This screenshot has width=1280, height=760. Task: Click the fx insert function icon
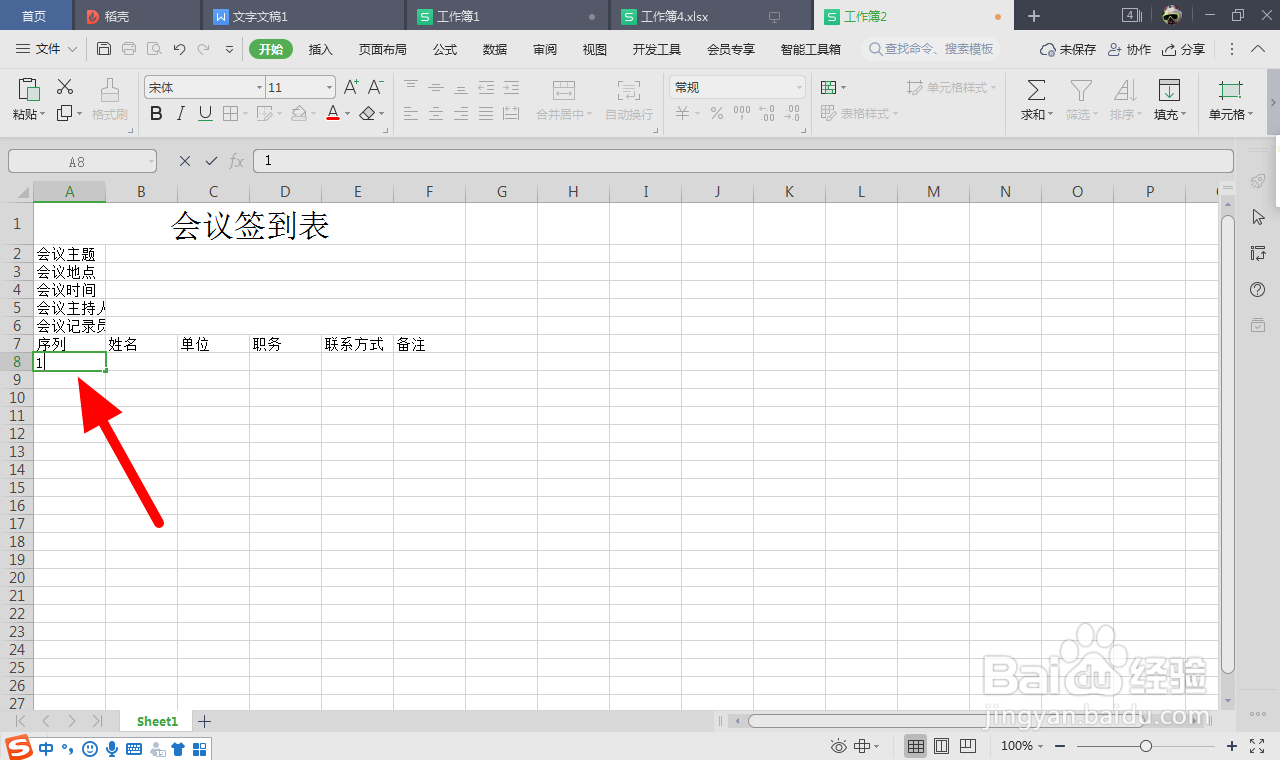tap(237, 161)
